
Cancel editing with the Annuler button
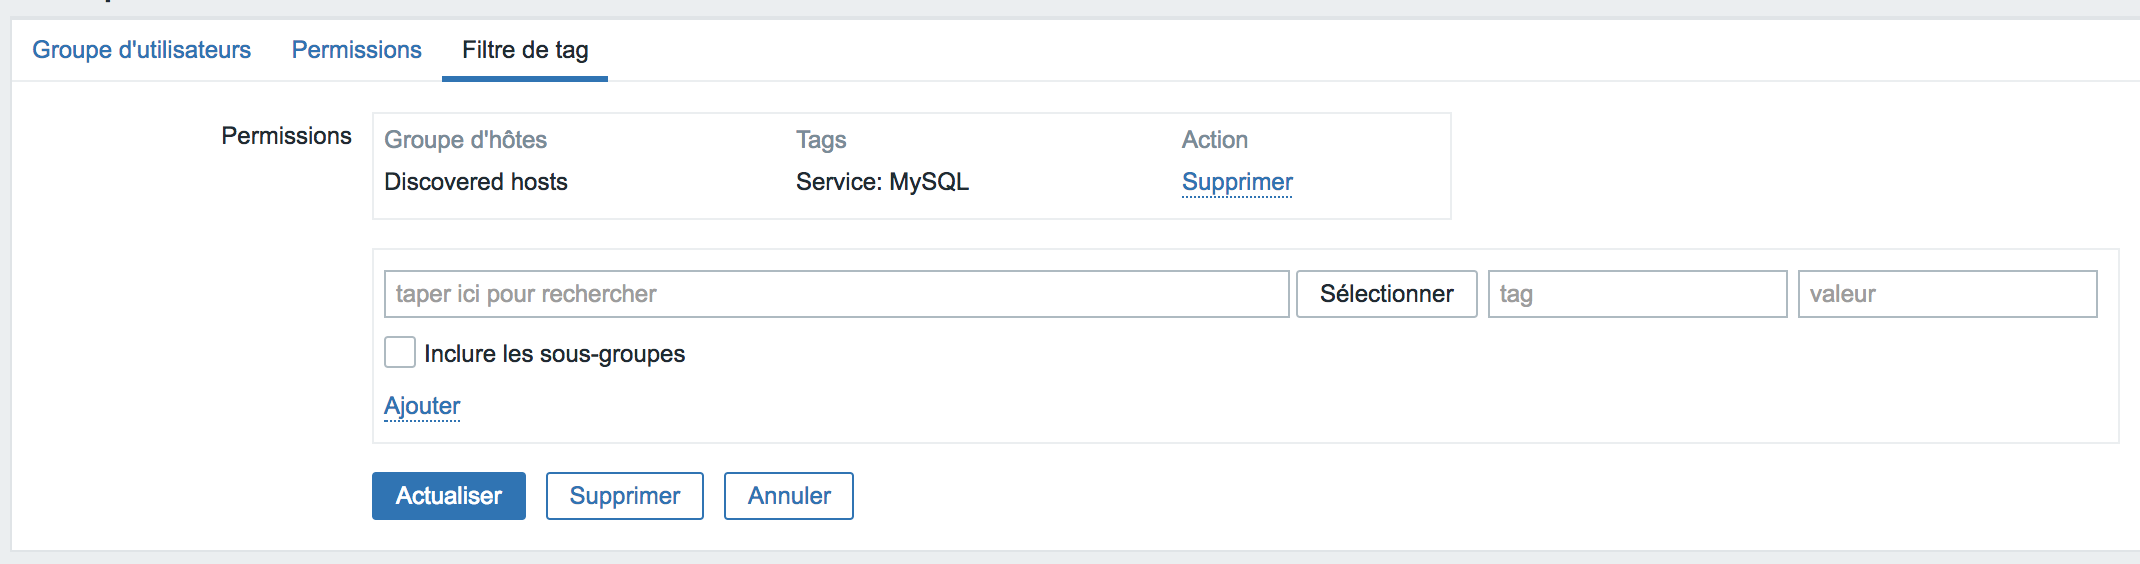789,496
